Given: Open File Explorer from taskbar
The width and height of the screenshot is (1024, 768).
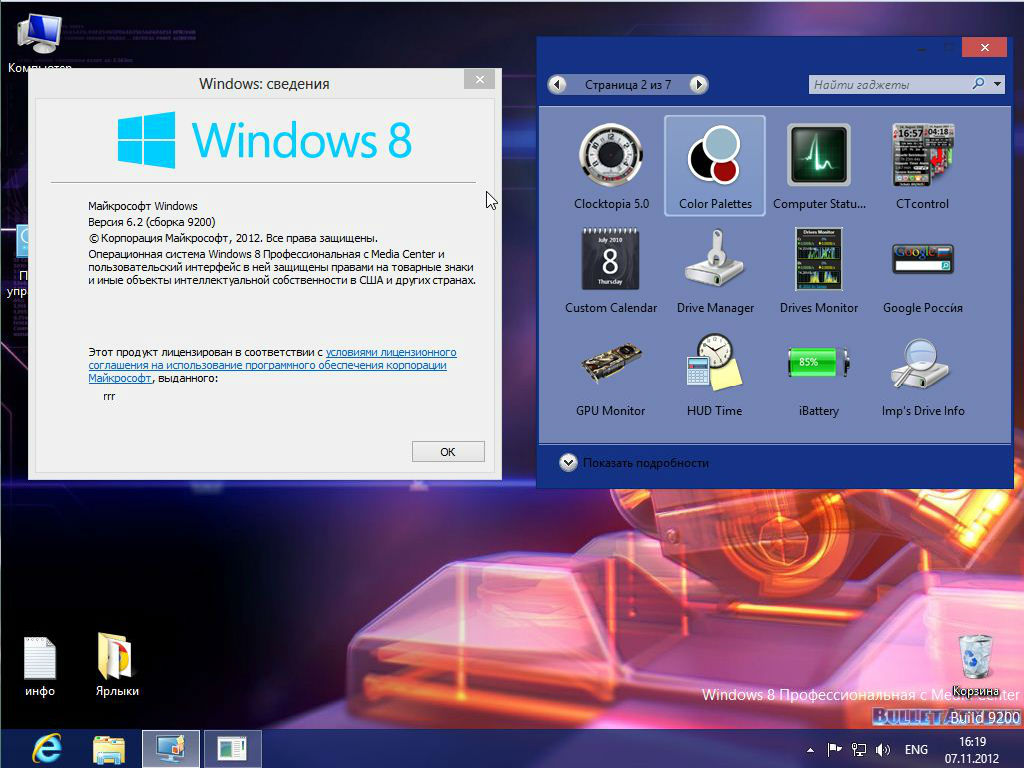Looking at the screenshot, I should coord(108,750).
